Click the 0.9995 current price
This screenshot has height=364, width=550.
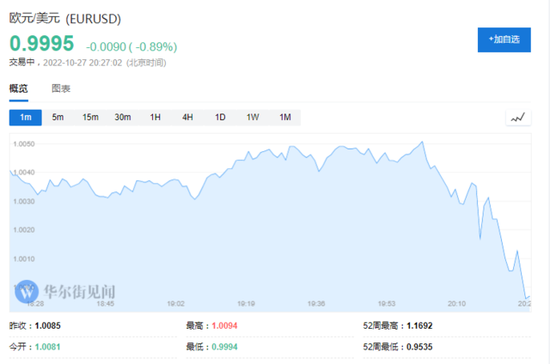point(42,43)
